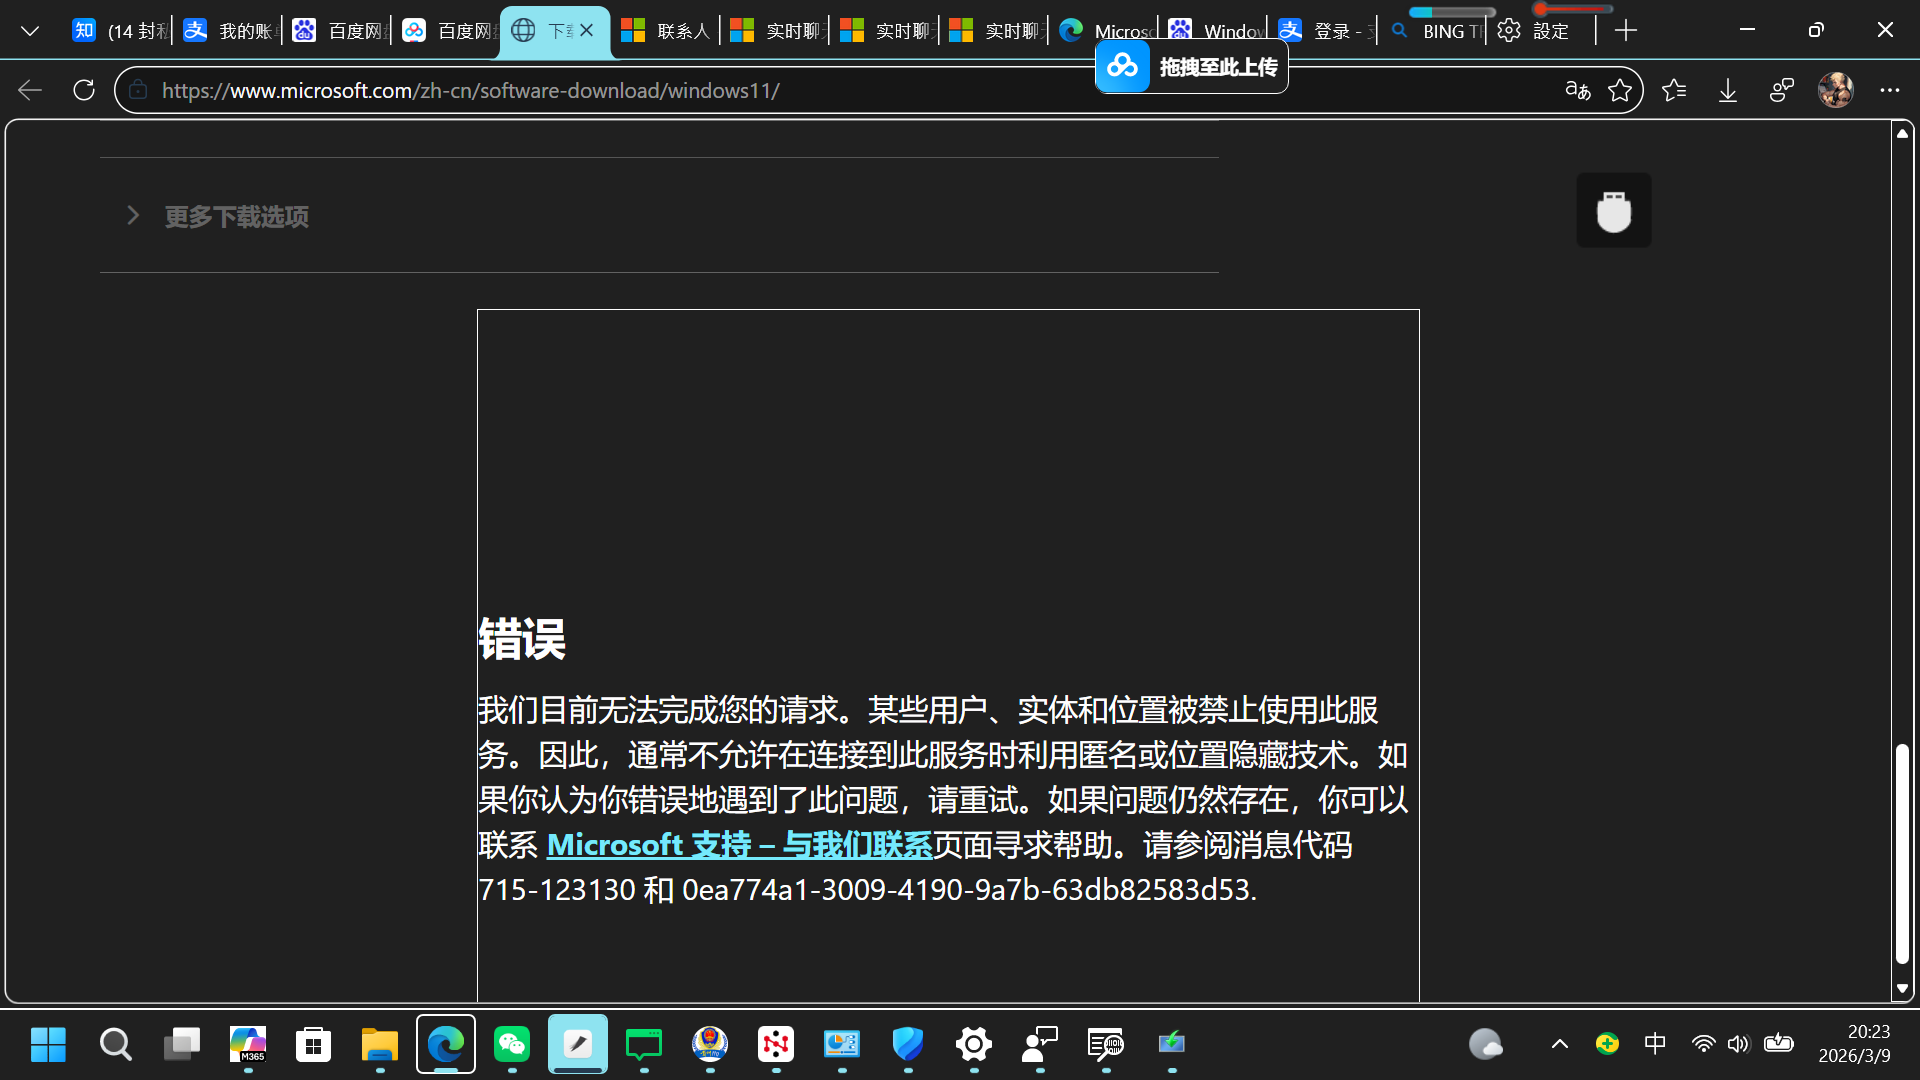Open Wi-Fi network tray icon
1920x1080 pixels.
[x=1703, y=1044]
